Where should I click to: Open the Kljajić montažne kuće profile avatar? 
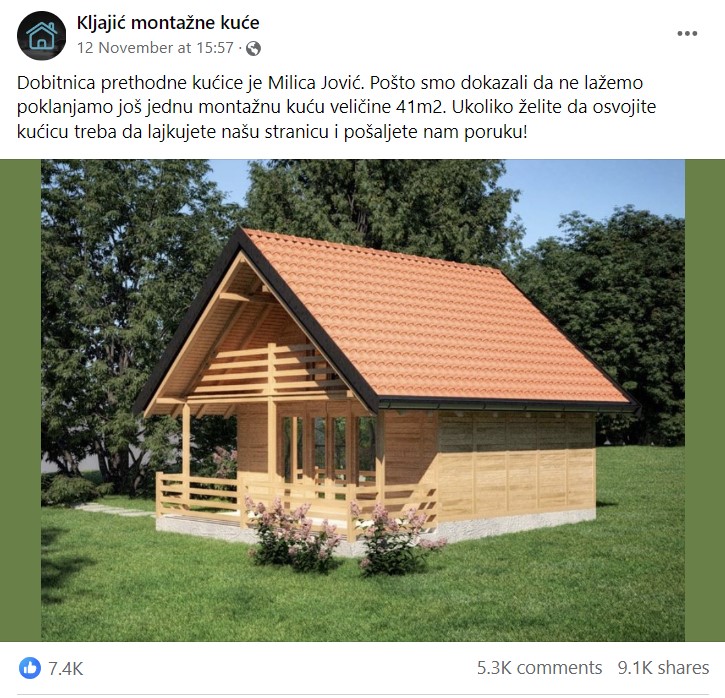tap(42, 36)
